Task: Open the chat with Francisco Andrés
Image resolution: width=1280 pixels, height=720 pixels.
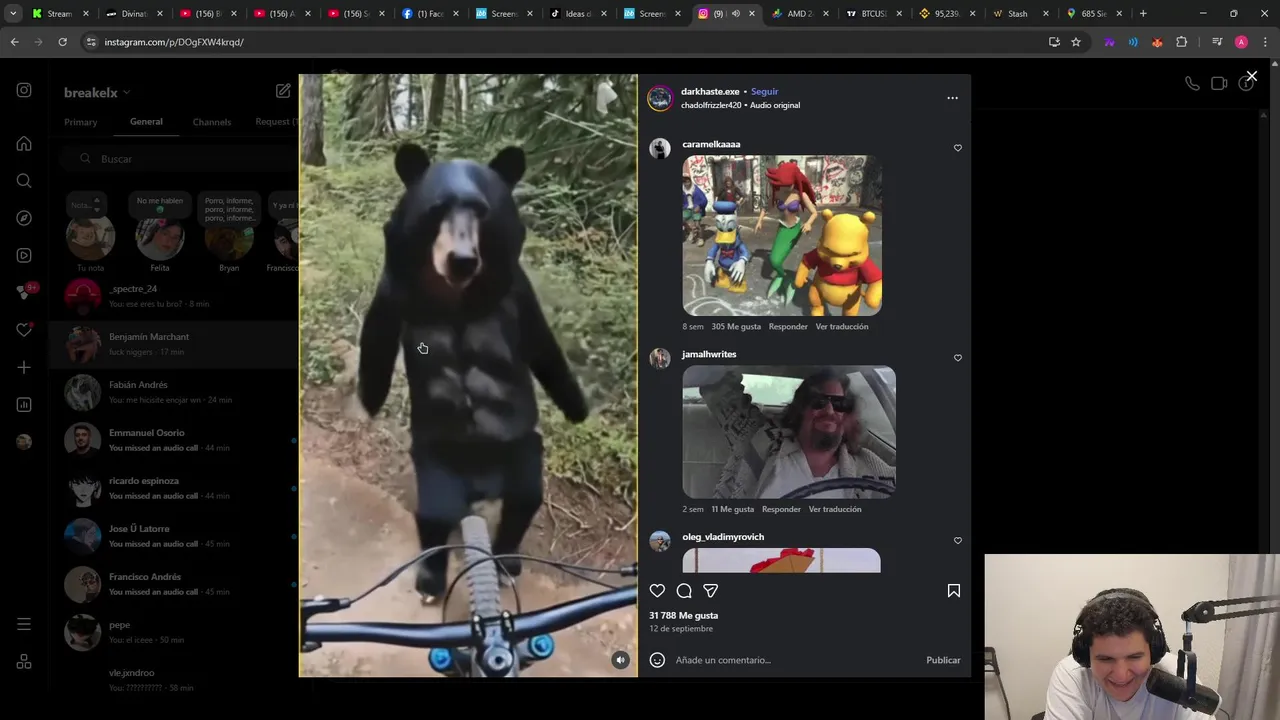Action: [174, 584]
